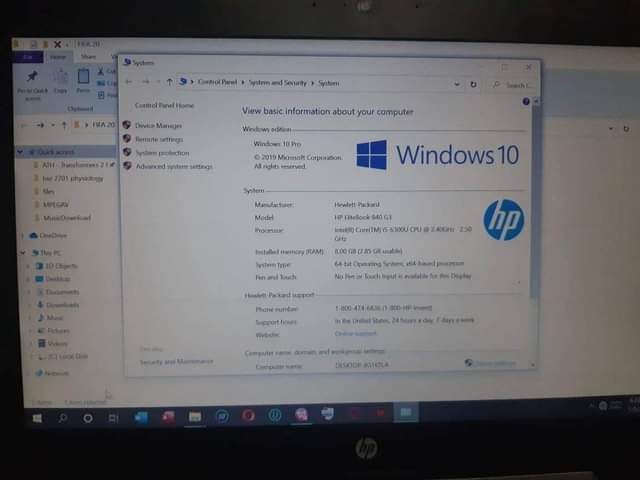Select 3D Objects under This PC
This screenshot has height=480, width=640.
(61, 266)
